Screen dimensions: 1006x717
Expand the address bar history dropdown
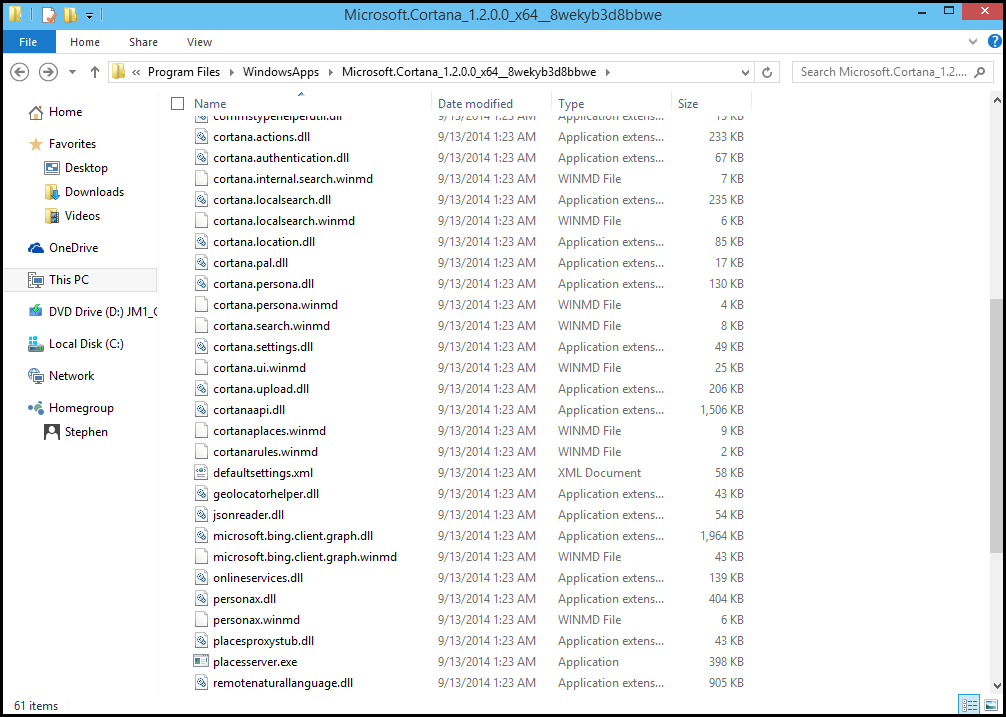[x=746, y=72]
